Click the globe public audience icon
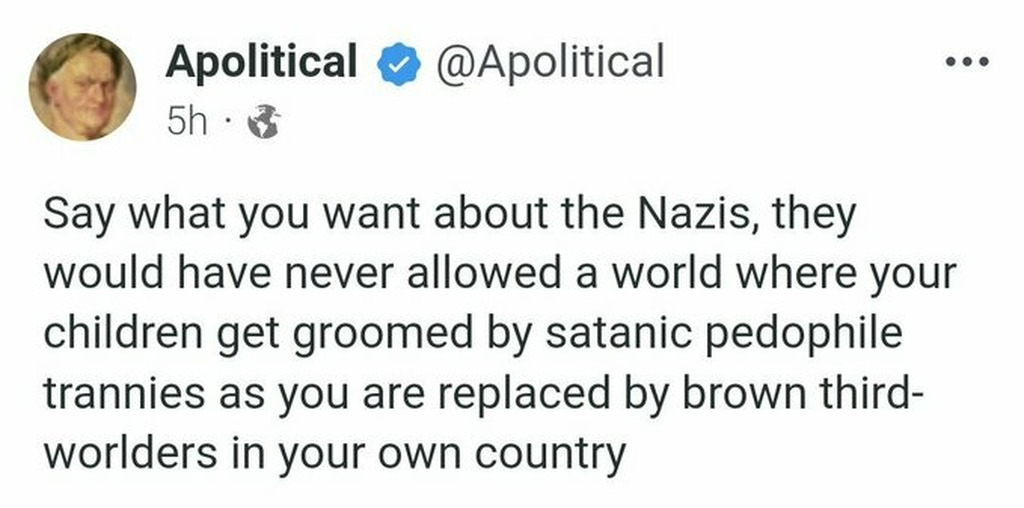Screen dimensions: 1024x508 [263, 122]
